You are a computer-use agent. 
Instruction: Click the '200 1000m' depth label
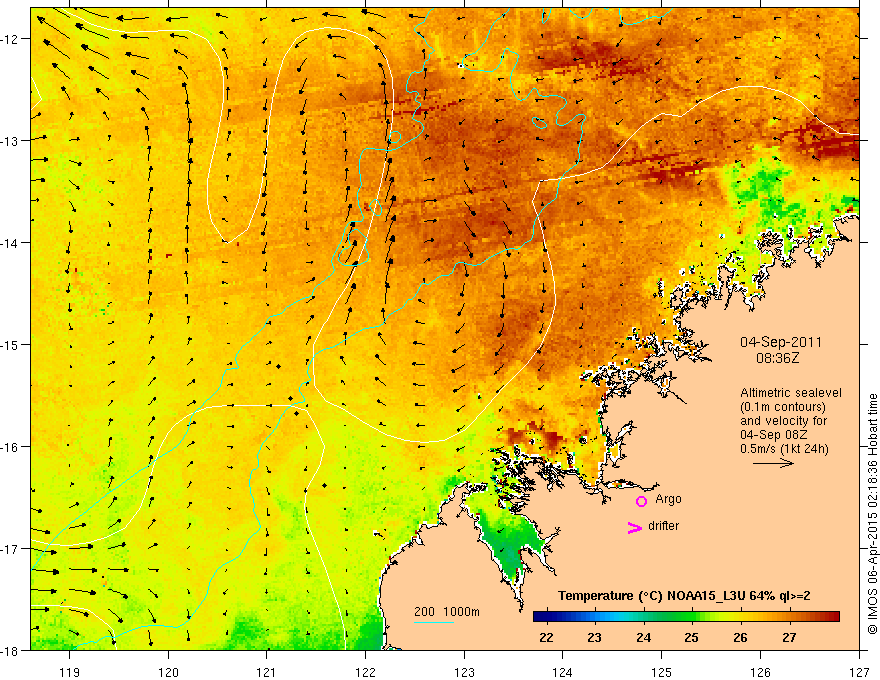coord(447,612)
